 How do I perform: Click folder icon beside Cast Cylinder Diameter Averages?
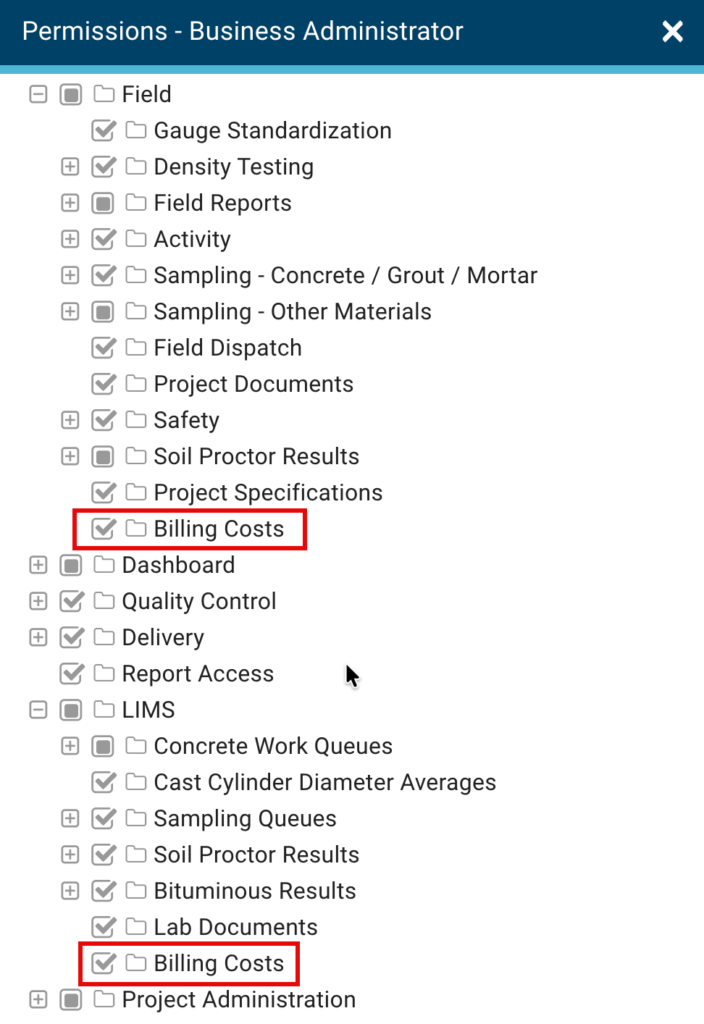[136, 782]
